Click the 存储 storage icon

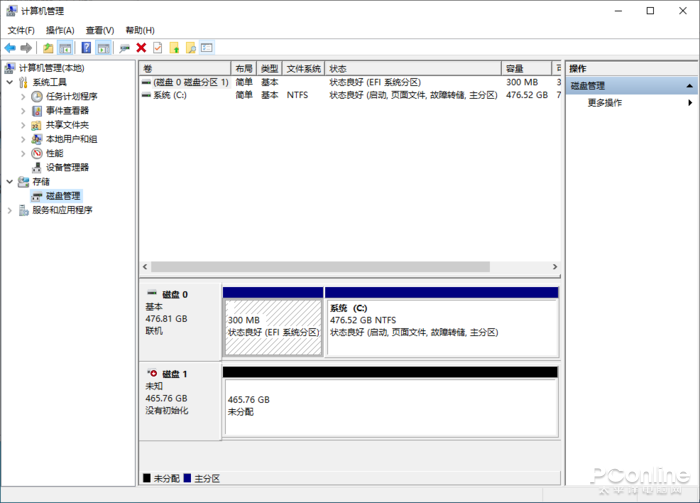pyautogui.click(x=23, y=182)
